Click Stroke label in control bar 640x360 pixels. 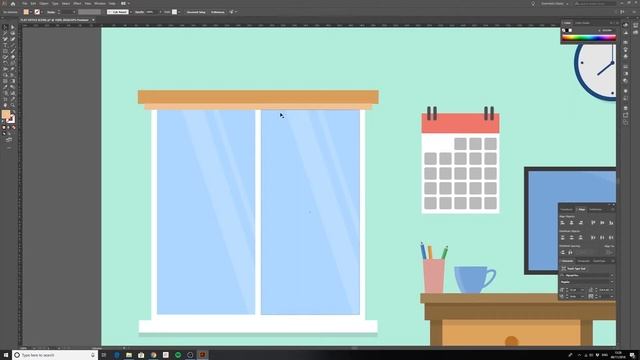pyautogui.click(x=51, y=12)
